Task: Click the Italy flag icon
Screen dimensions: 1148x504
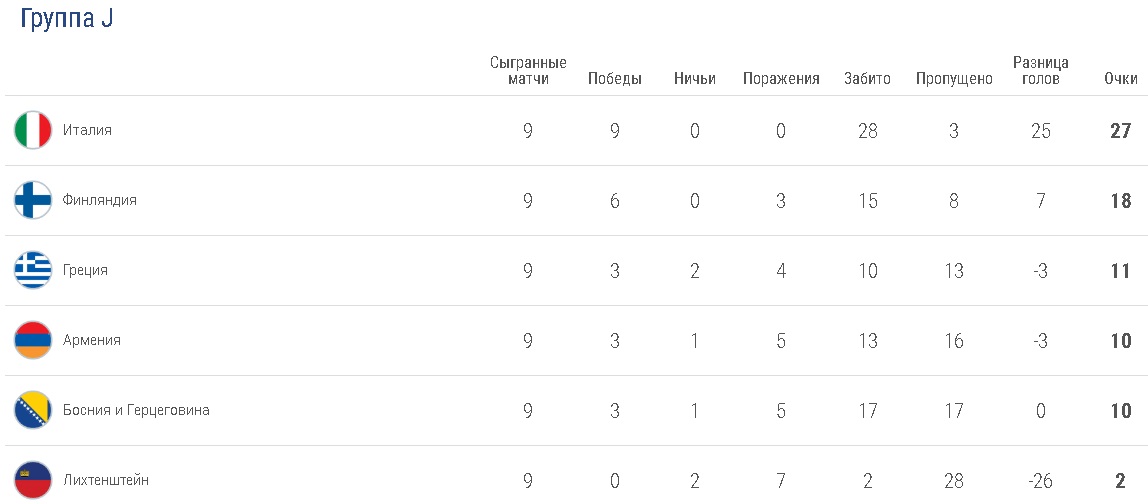Action: tap(33, 130)
